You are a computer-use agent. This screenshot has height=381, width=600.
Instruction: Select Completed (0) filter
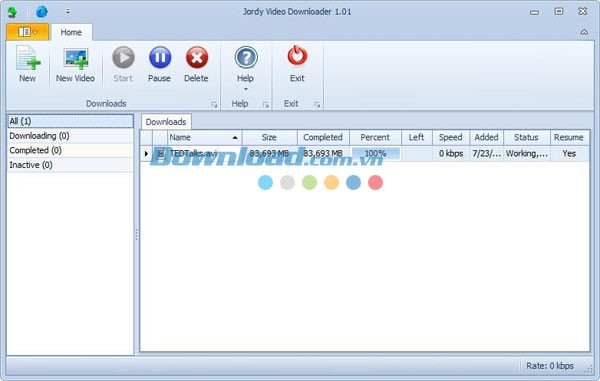[x=70, y=150]
